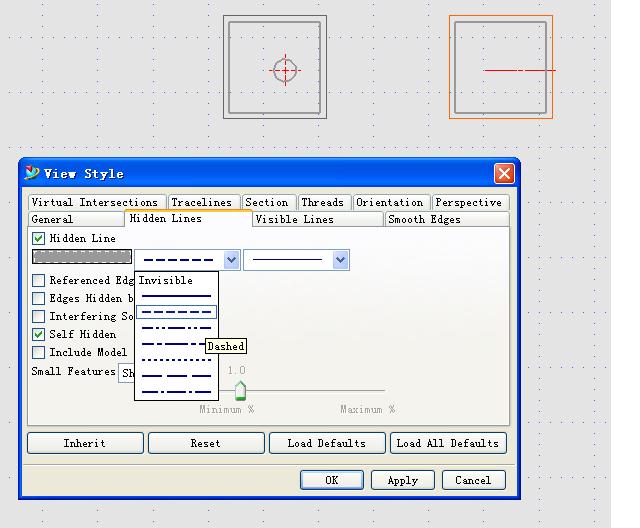
Task: Click the Inherit button
Action: [x=85, y=443]
